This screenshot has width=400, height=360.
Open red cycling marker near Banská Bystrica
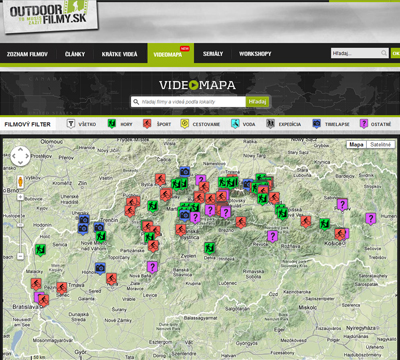181,230
